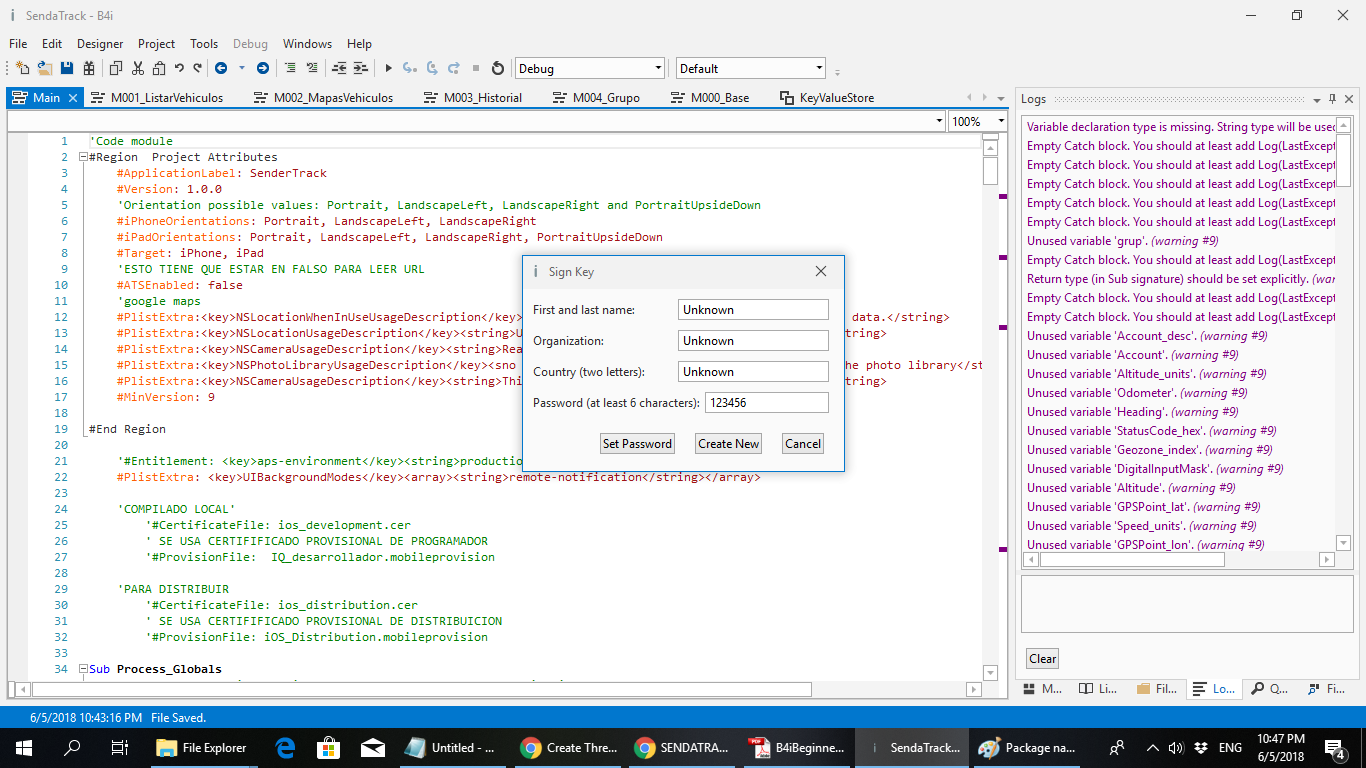
Task: Click the New file toolbar icon
Action: tap(22, 68)
